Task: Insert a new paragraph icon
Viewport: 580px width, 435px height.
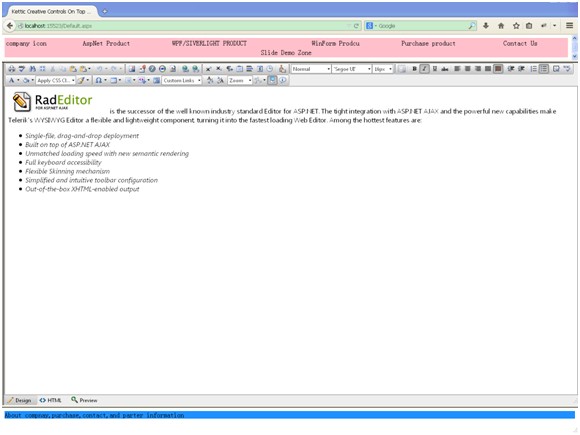Action: (x=229, y=69)
